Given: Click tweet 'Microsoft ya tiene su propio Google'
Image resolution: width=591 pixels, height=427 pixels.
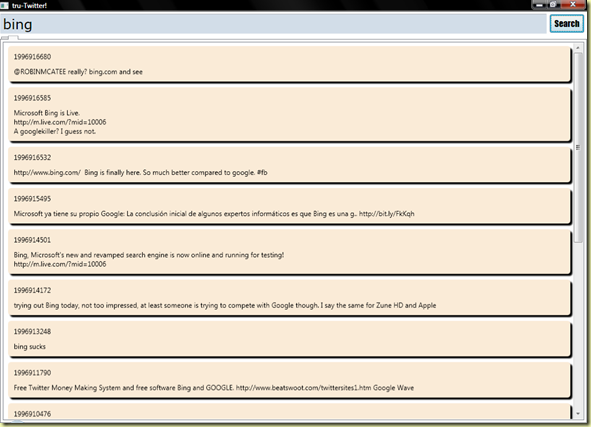Looking at the screenshot, I should 214,214.
